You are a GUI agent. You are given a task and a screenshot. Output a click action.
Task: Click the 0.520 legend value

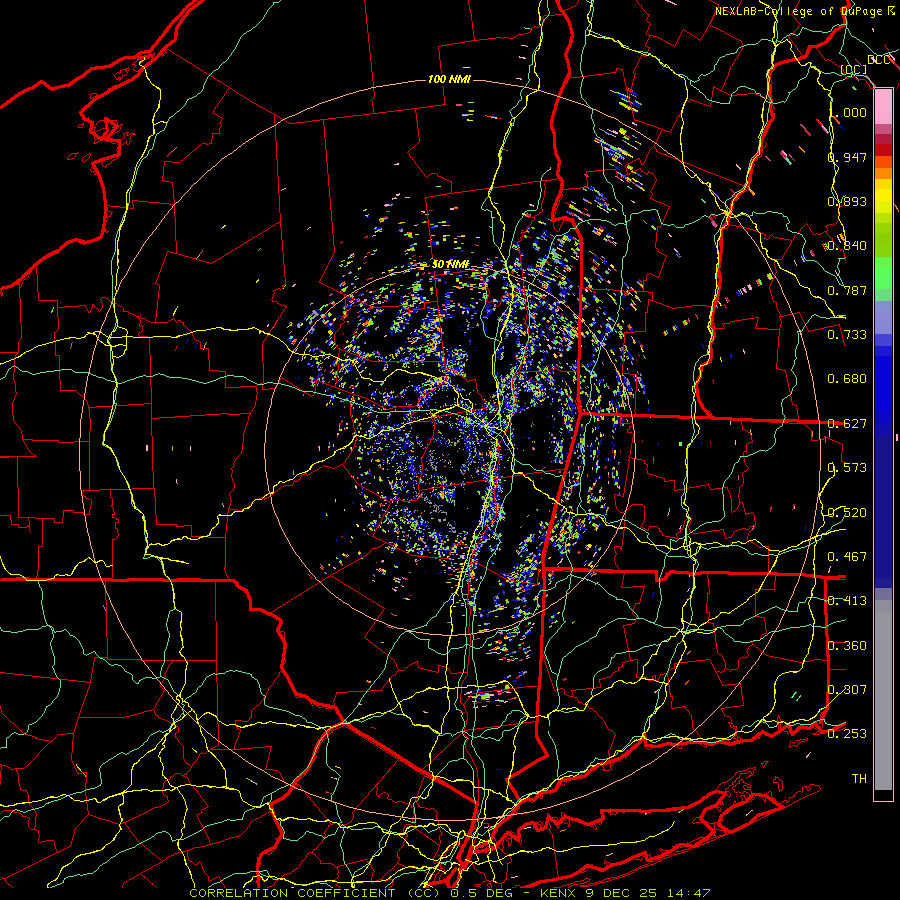[847, 513]
